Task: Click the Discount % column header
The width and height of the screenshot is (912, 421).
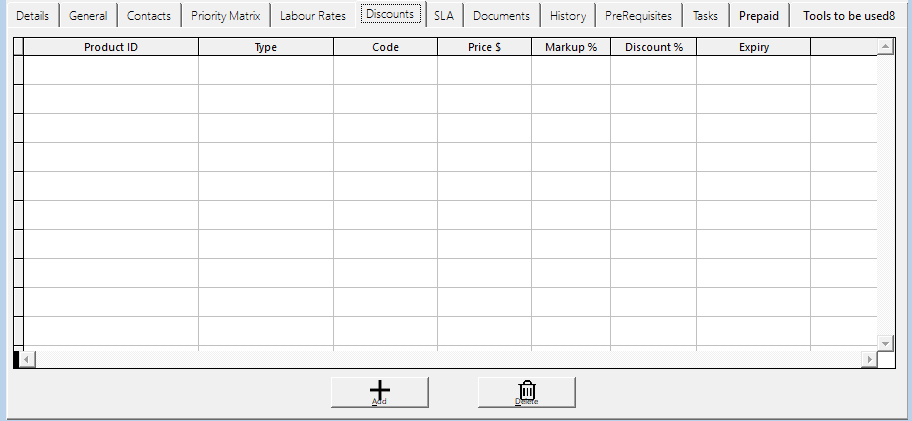Action: click(653, 47)
